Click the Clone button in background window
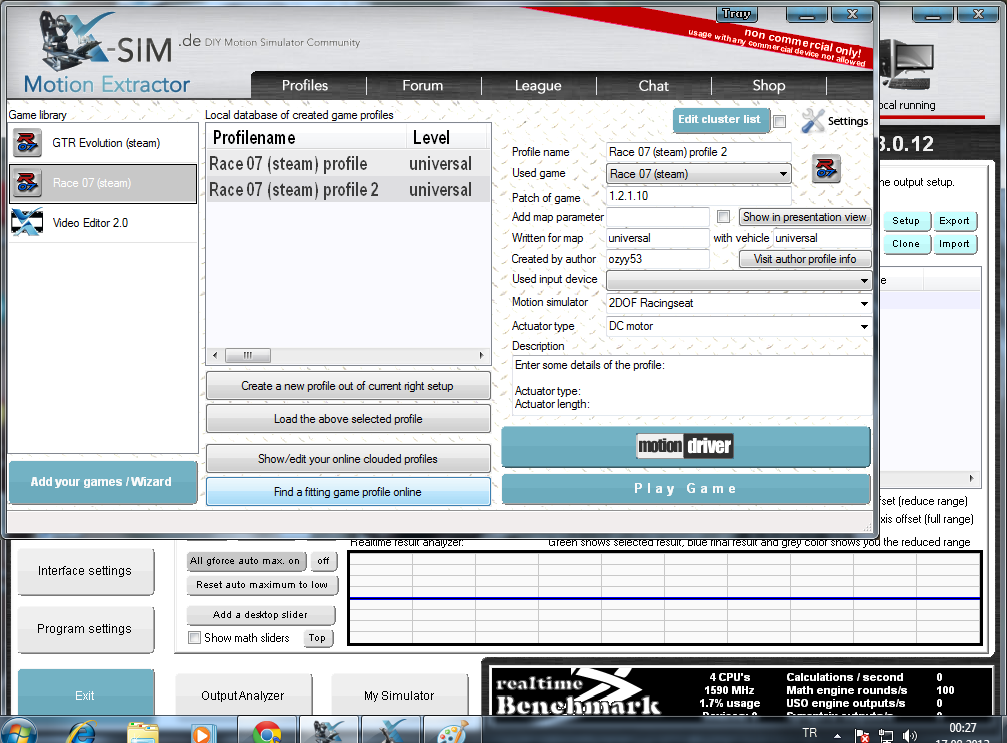 [x=906, y=244]
